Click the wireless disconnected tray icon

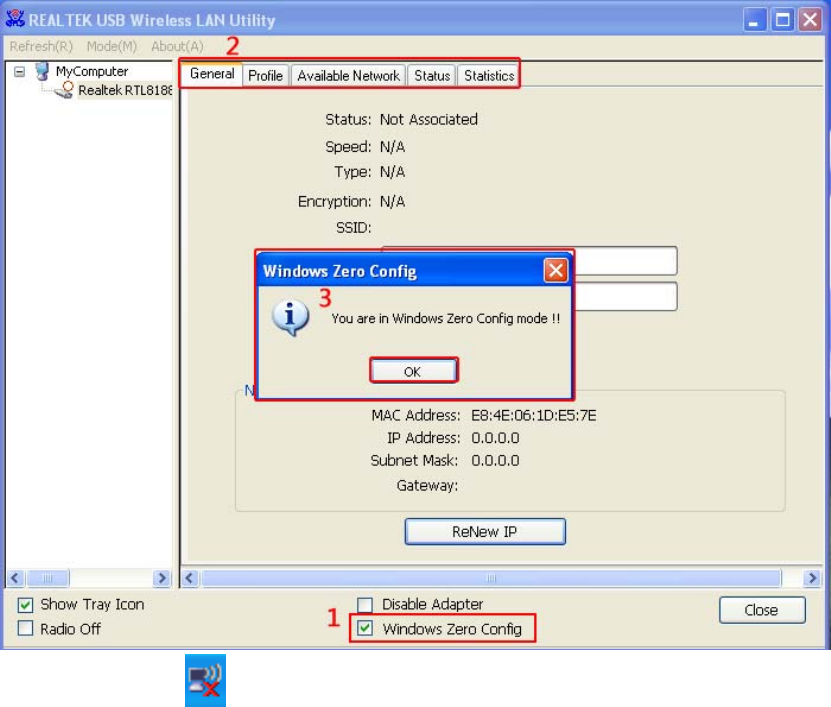205,681
